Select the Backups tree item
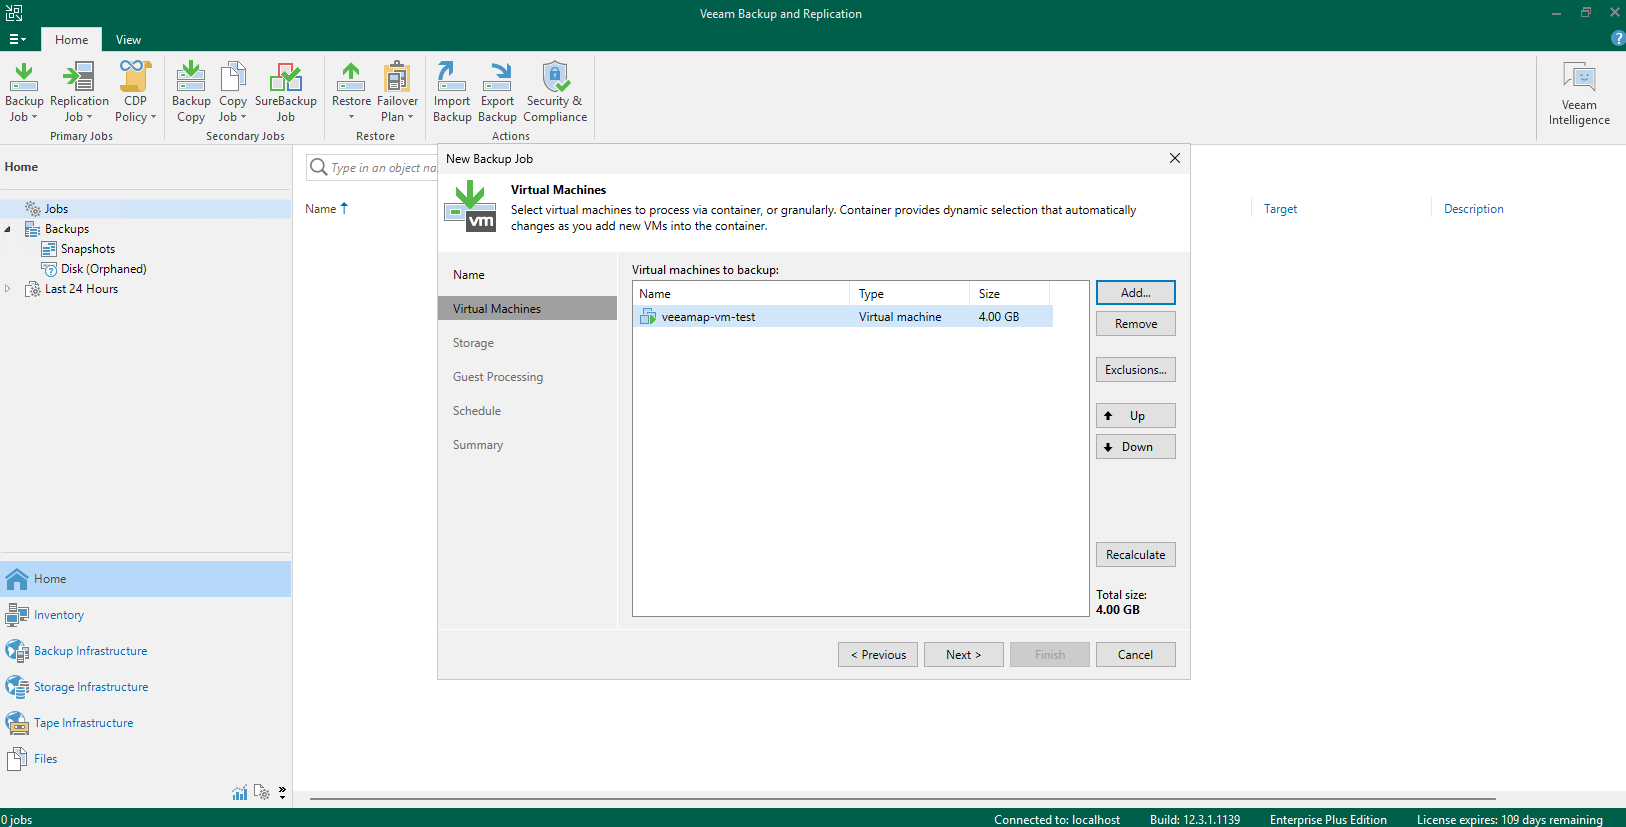 tap(67, 229)
